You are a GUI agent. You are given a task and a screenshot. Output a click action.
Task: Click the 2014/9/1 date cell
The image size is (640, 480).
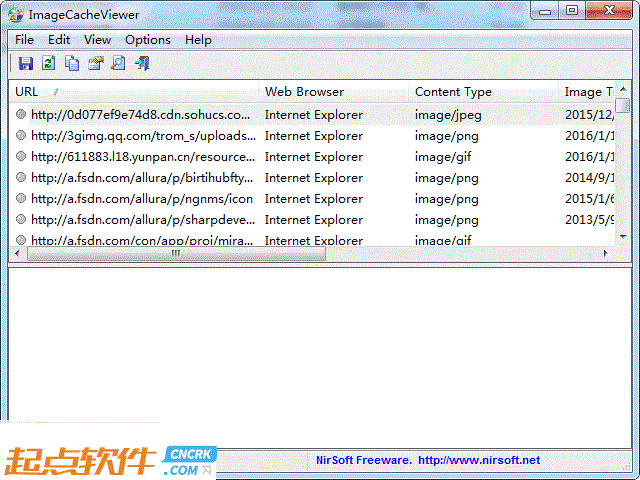point(589,178)
